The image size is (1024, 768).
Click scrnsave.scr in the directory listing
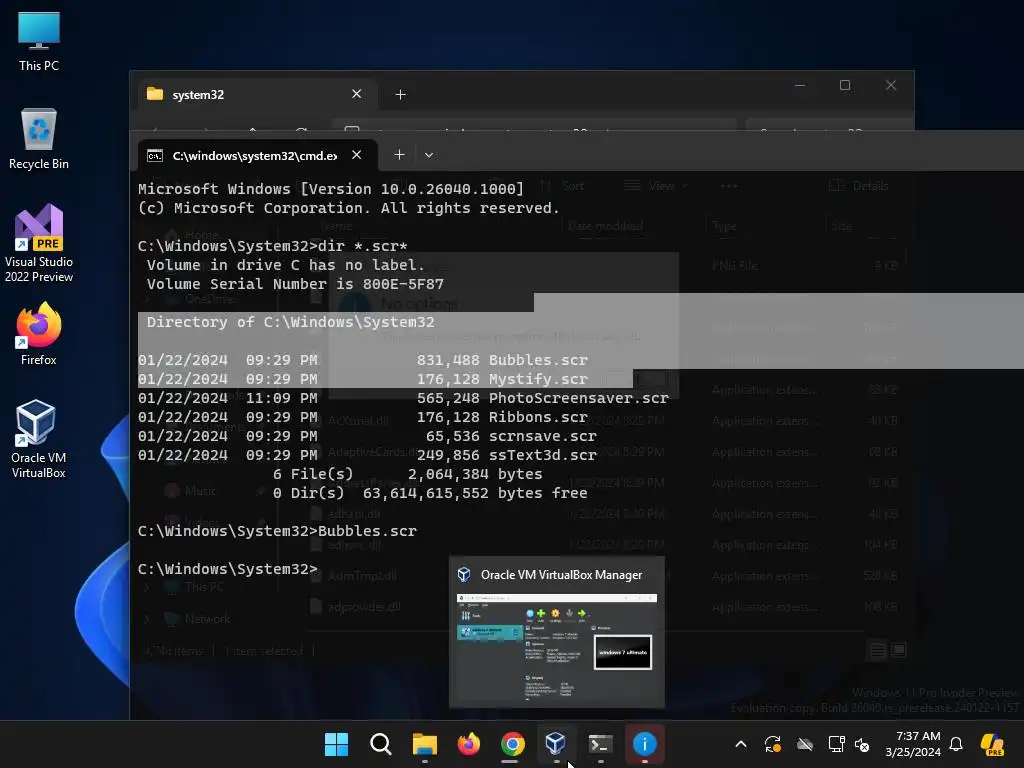tap(543, 436)
